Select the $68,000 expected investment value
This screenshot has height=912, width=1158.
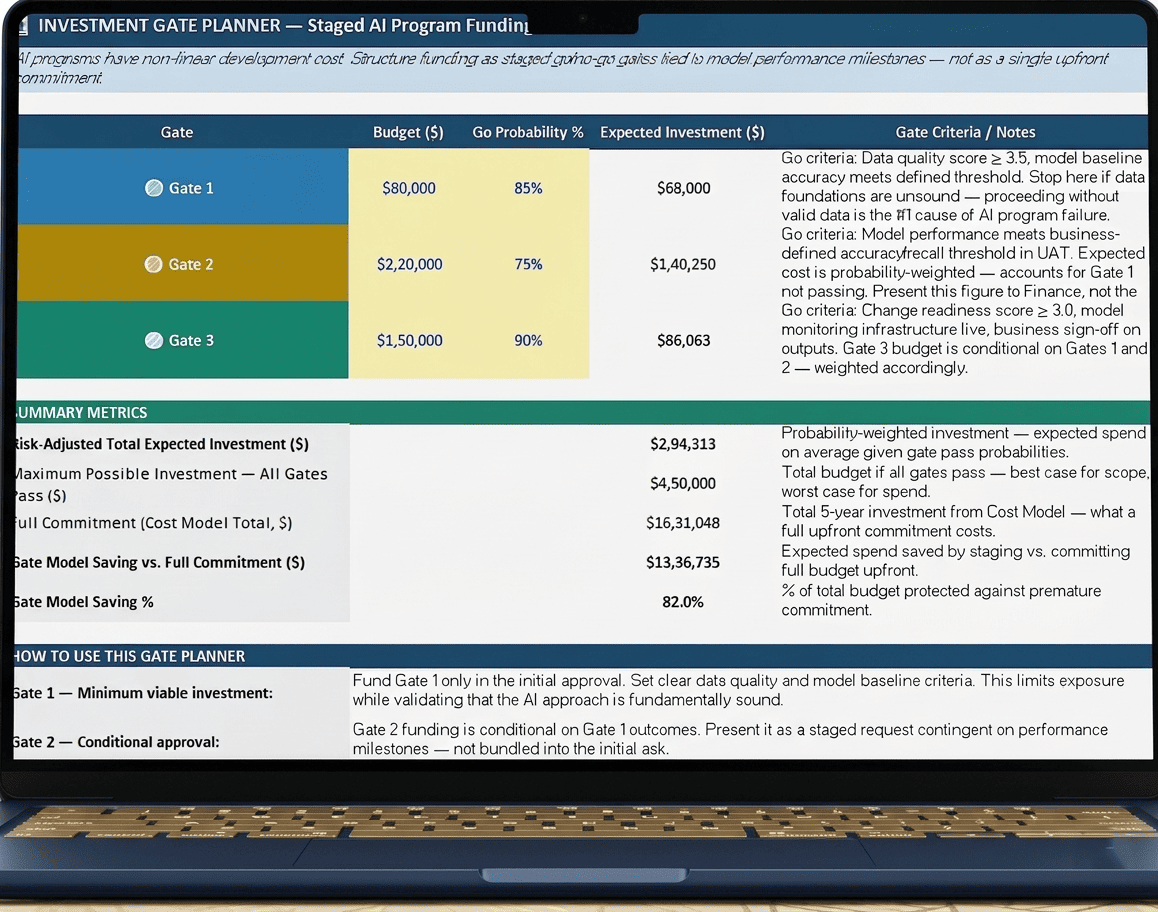click(x=683, y=188)
